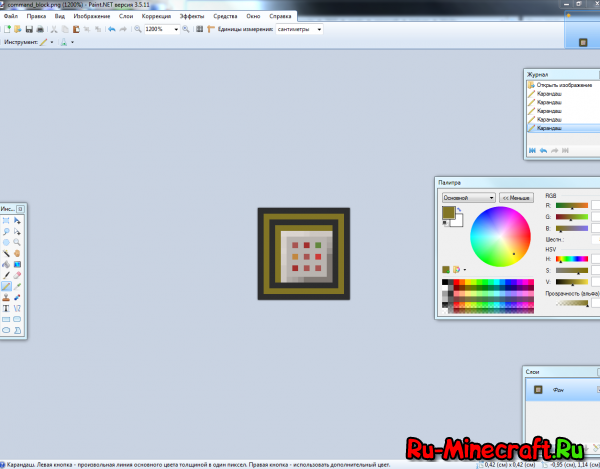Select the Gradient tool

(x=17, y=264)
